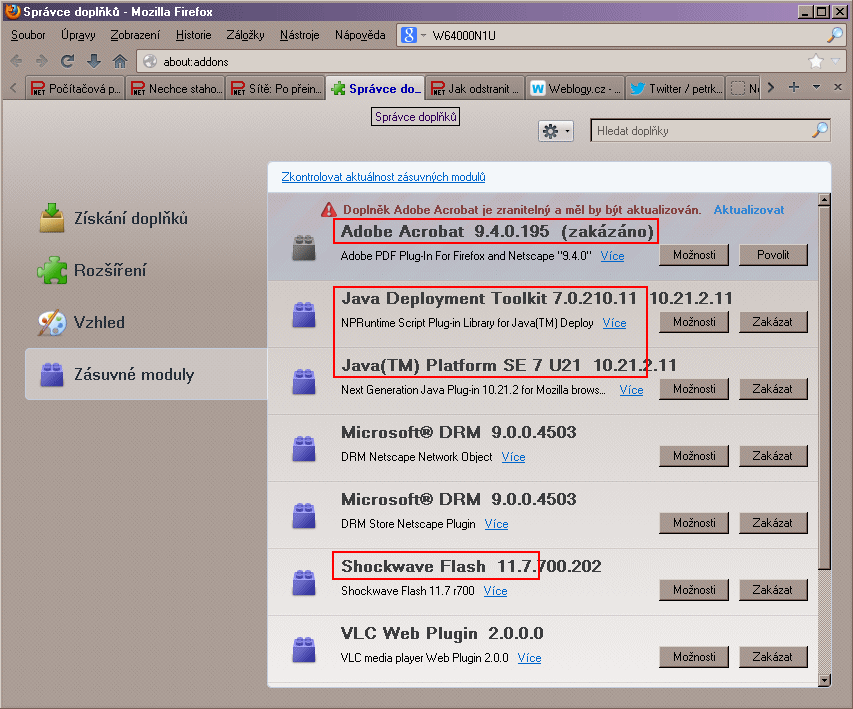Open the Historie menu
The image size is (853, 709).
coord(193,35)
